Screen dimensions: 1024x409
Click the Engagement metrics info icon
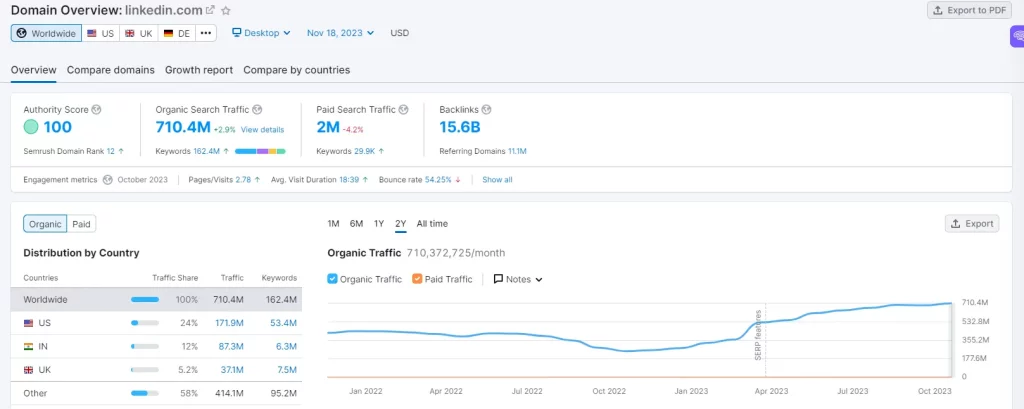(x=108, y=180)
